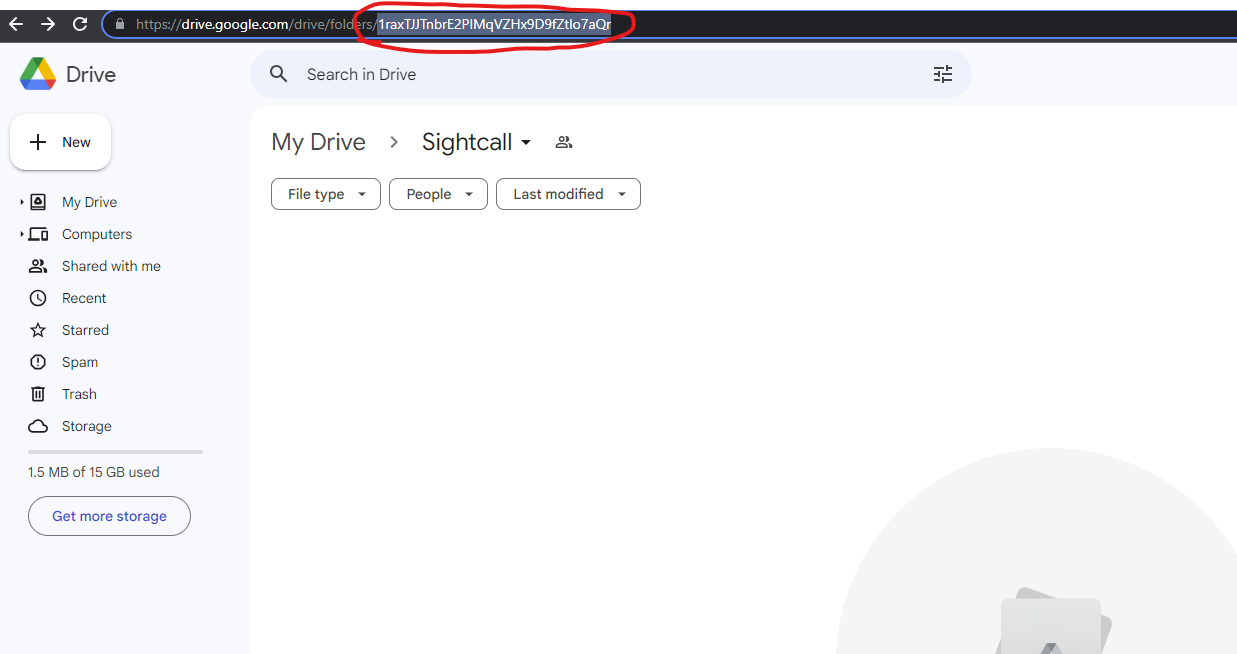Click the Trash bin icon

click(x=38, y=394)
